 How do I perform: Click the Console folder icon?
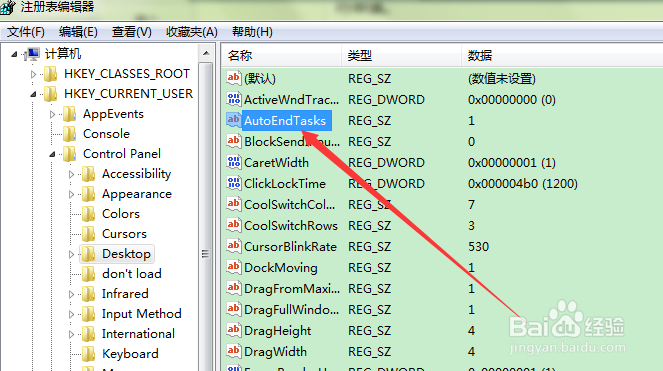click(x=69, y=134)
